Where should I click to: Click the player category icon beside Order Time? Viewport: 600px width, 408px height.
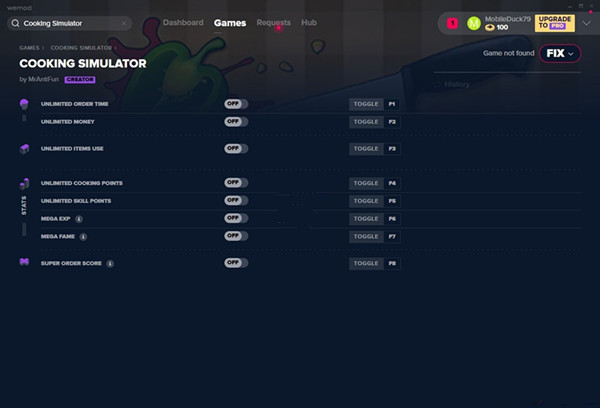tap(24, 104)
